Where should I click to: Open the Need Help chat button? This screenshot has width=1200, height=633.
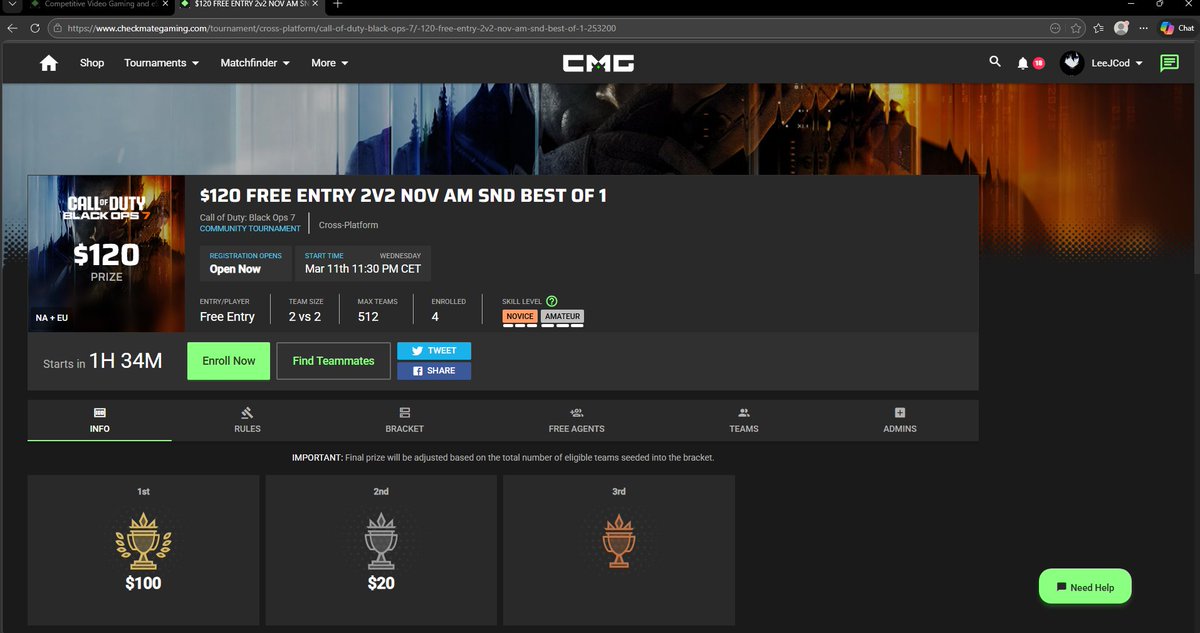pyautogui.click(x=1084, y=587)
